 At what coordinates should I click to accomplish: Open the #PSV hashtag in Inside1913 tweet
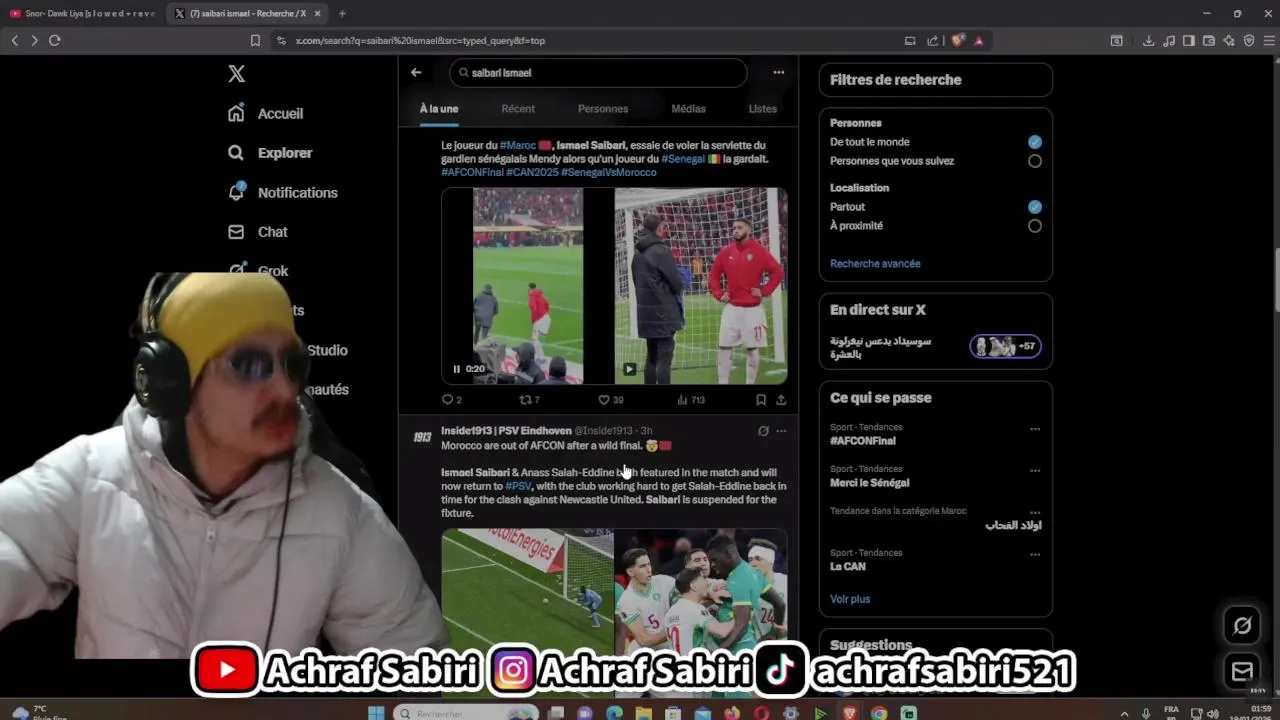[518, 486]
